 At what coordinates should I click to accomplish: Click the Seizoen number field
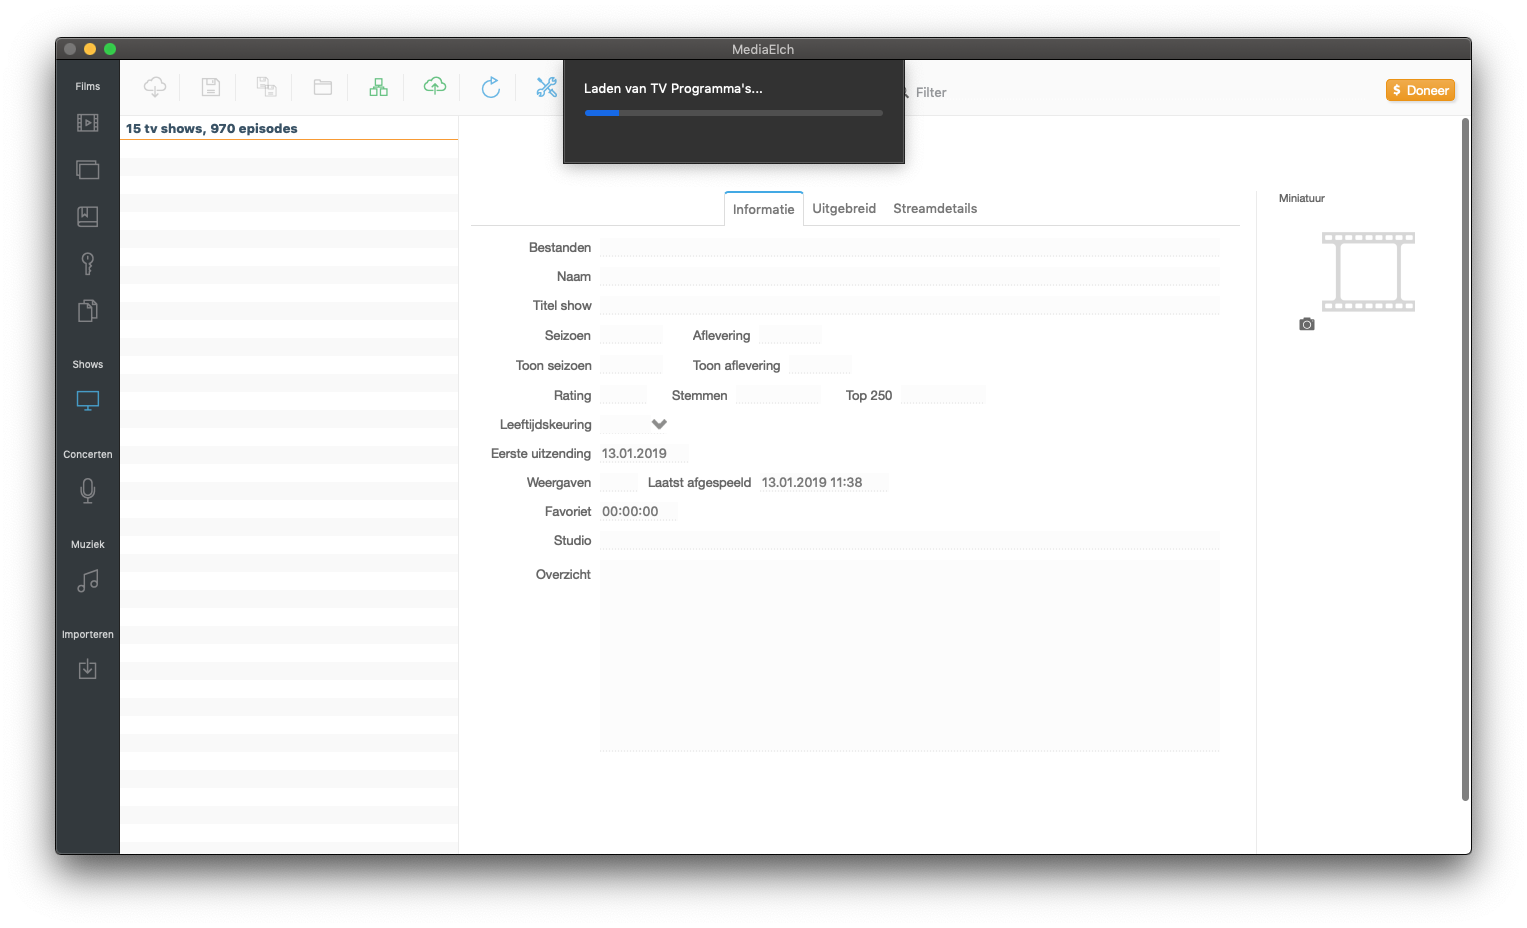point(631,336)
